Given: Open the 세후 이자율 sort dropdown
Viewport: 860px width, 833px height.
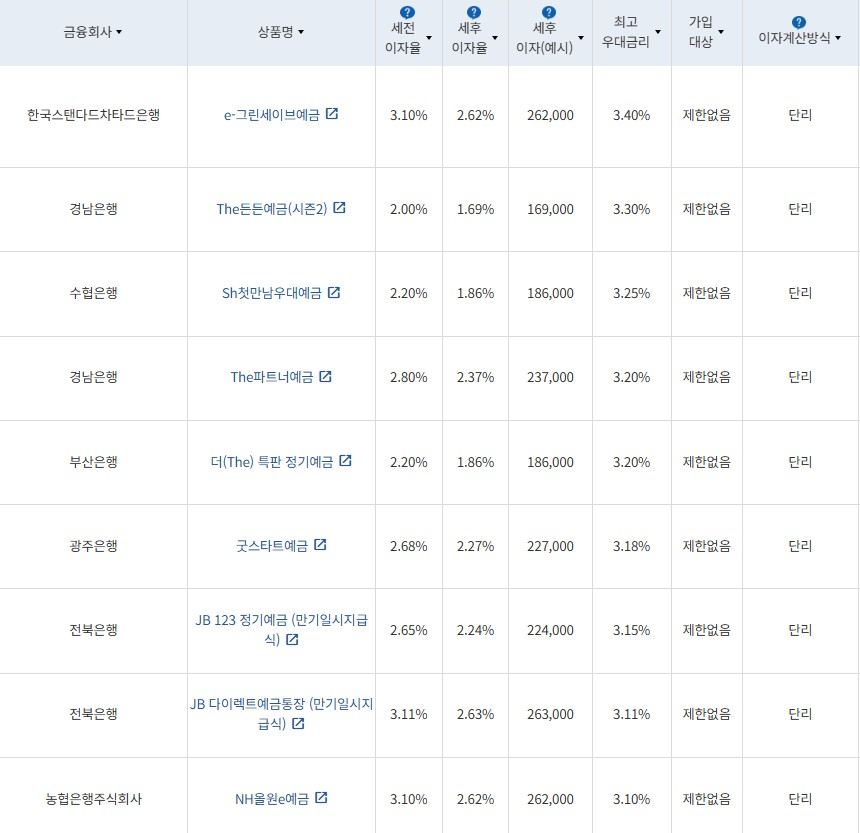Looking at the screenshot, I should [x=496, y=40].
